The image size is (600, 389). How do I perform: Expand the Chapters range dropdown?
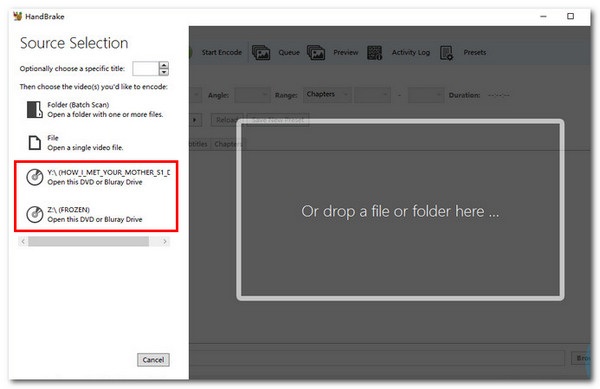point(328,94)
